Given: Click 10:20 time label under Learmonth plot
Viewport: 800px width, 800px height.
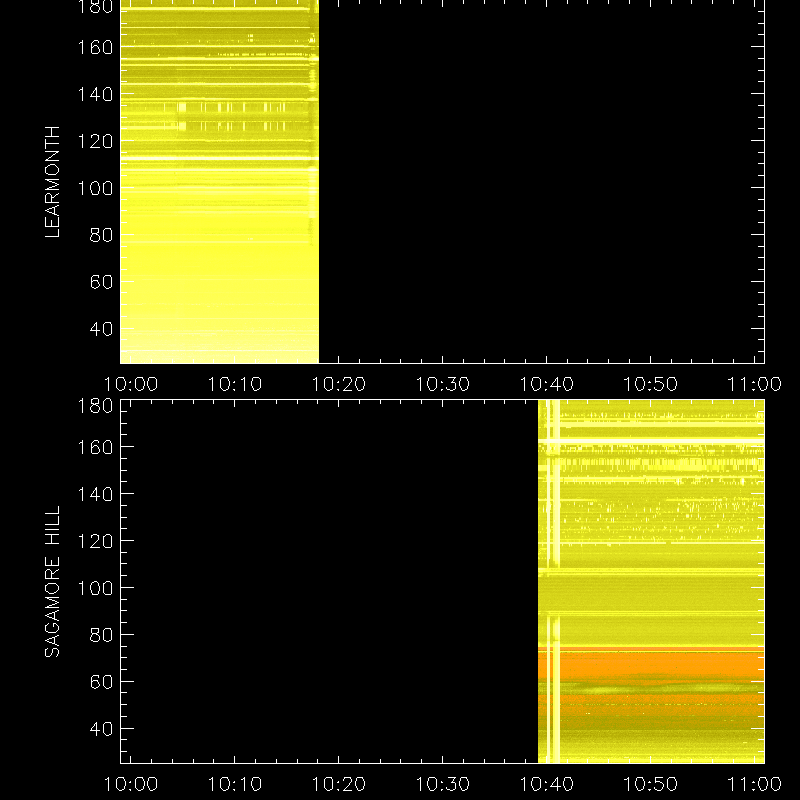Looking at the screenshot, I should tap(339, 384).
